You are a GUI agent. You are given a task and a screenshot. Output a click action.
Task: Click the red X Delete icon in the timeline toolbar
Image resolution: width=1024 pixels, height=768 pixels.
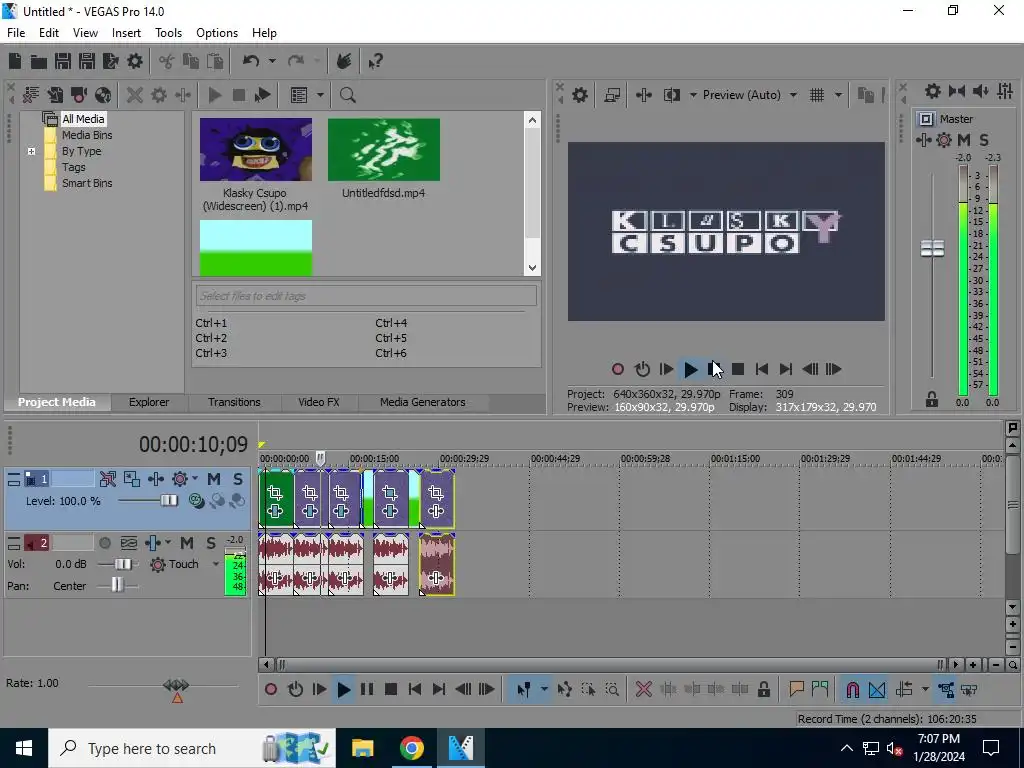click(644, 690)
